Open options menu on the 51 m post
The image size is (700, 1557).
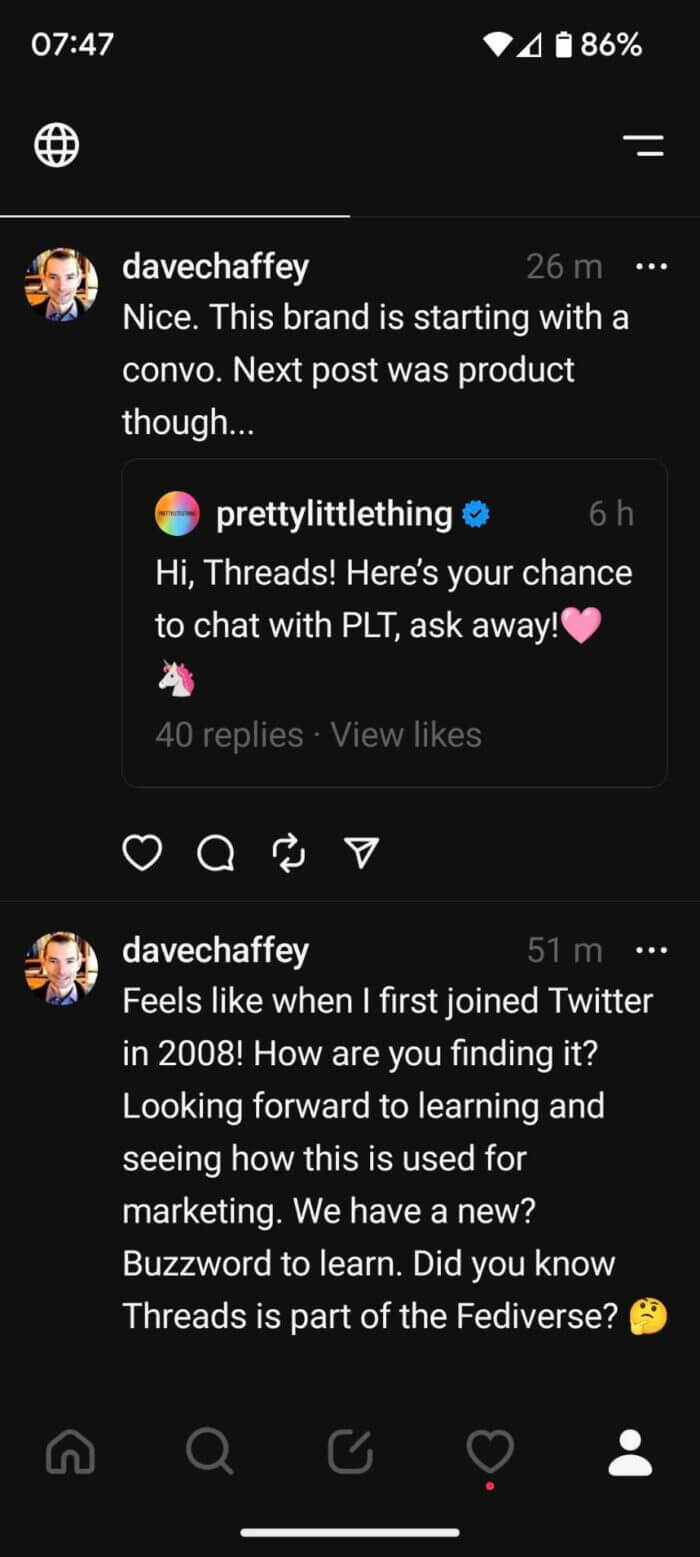(651, 950)
